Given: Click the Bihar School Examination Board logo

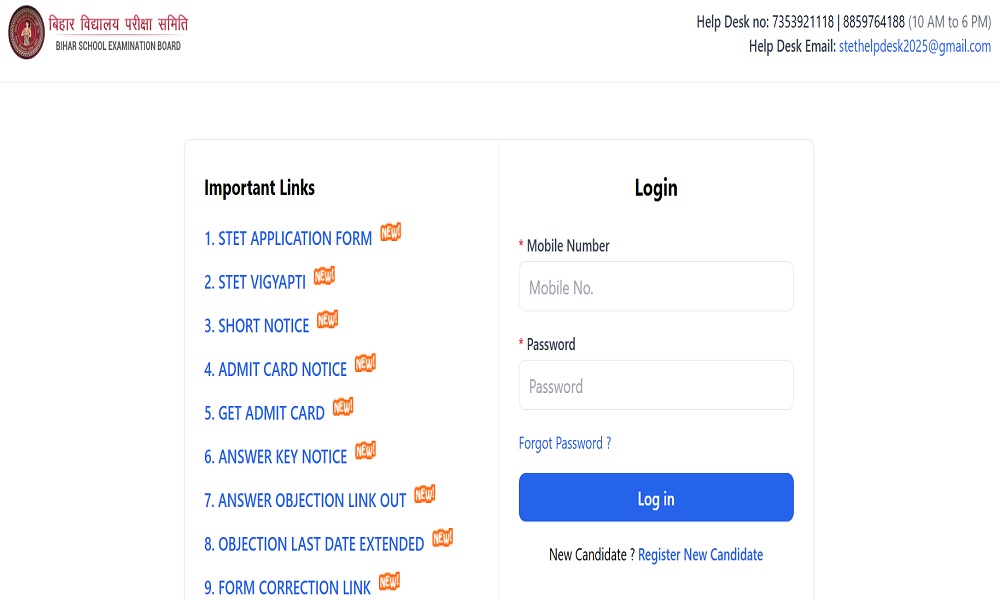Looking at the screenshot, I should pos(27,32).
